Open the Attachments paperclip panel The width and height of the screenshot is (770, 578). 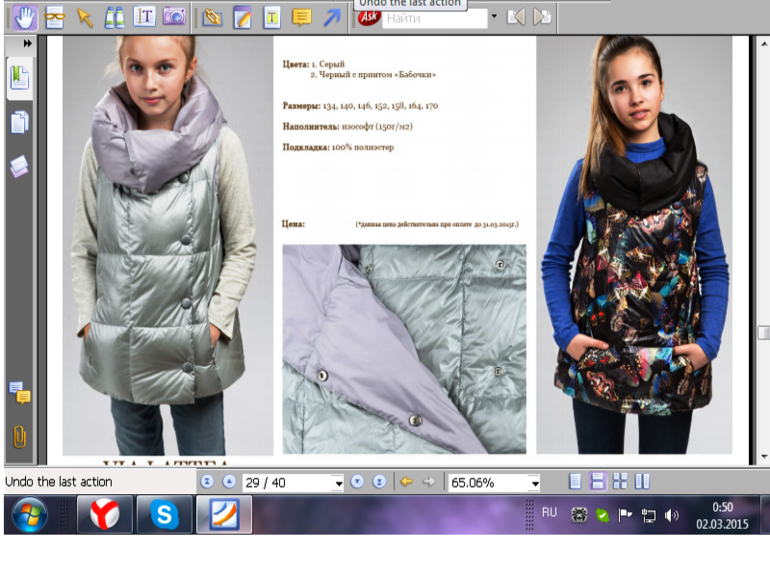point(19,436)
